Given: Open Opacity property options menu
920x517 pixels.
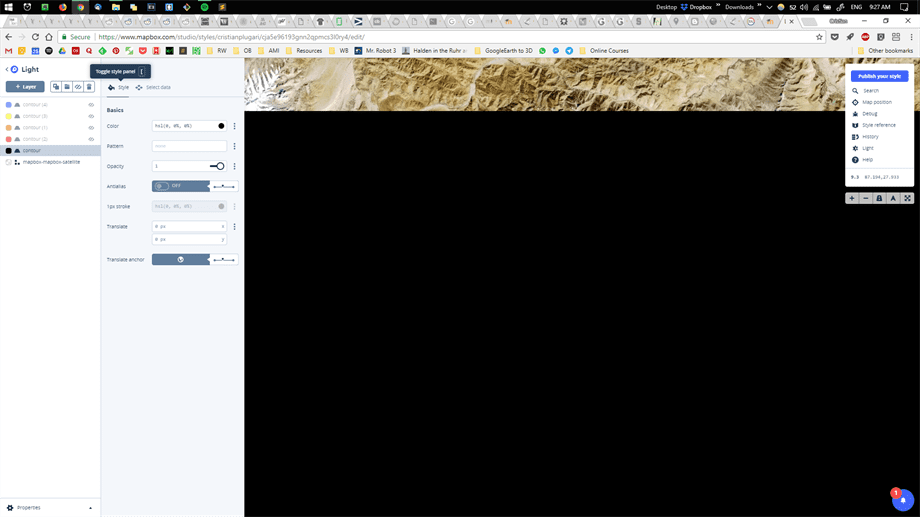Looking at the screenshot, I should tap(235, 167).
